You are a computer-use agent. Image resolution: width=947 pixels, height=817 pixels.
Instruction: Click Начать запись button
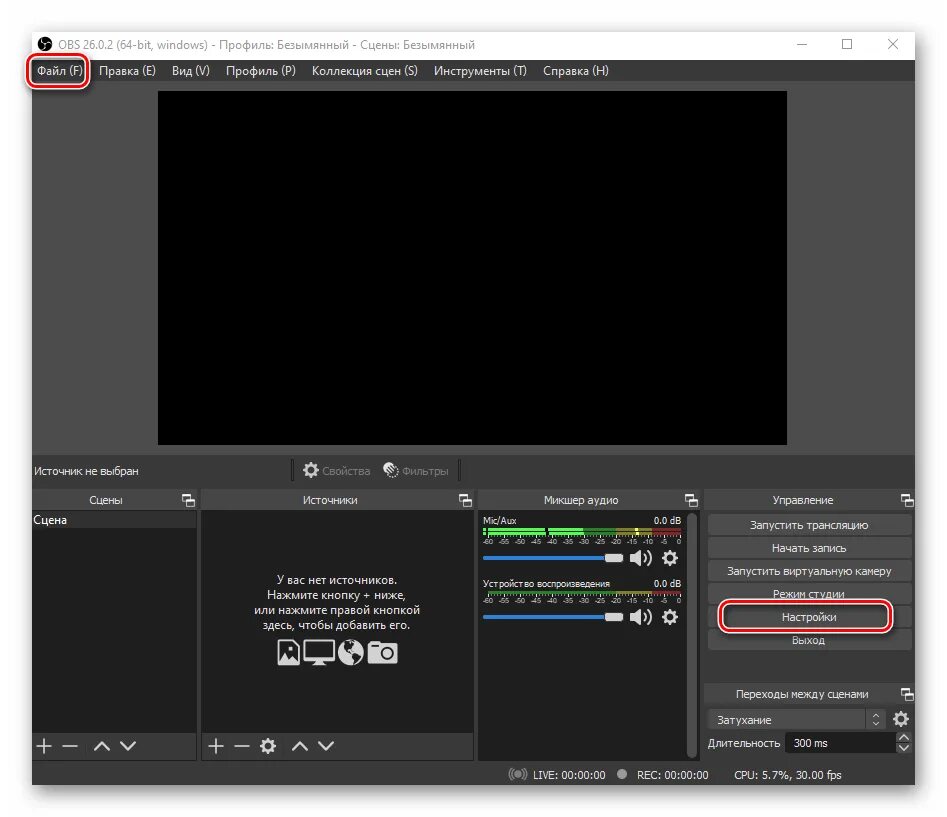(809, 548)
